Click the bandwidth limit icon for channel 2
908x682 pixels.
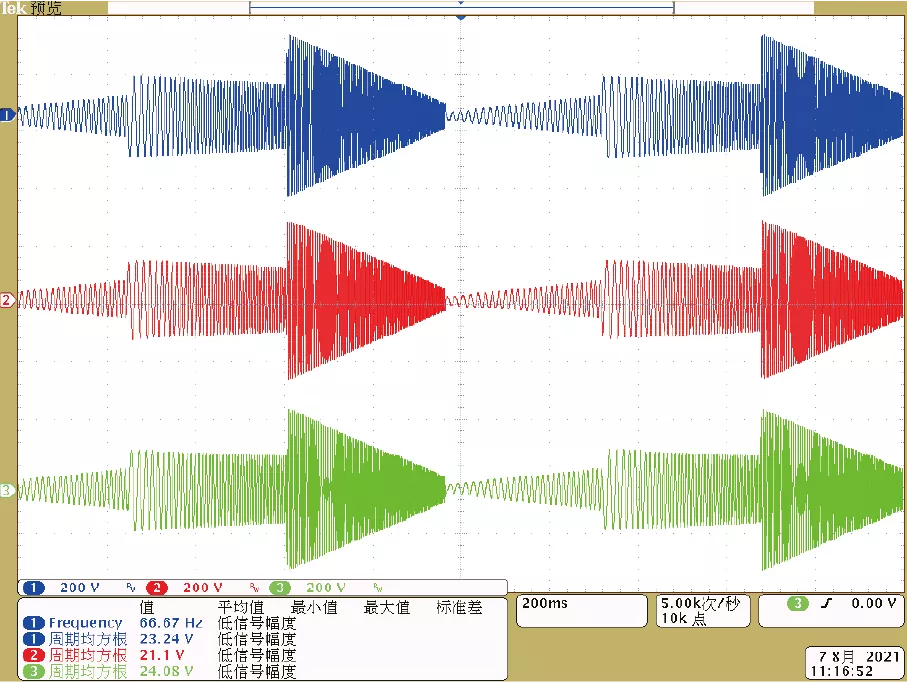tap(254, 588)
